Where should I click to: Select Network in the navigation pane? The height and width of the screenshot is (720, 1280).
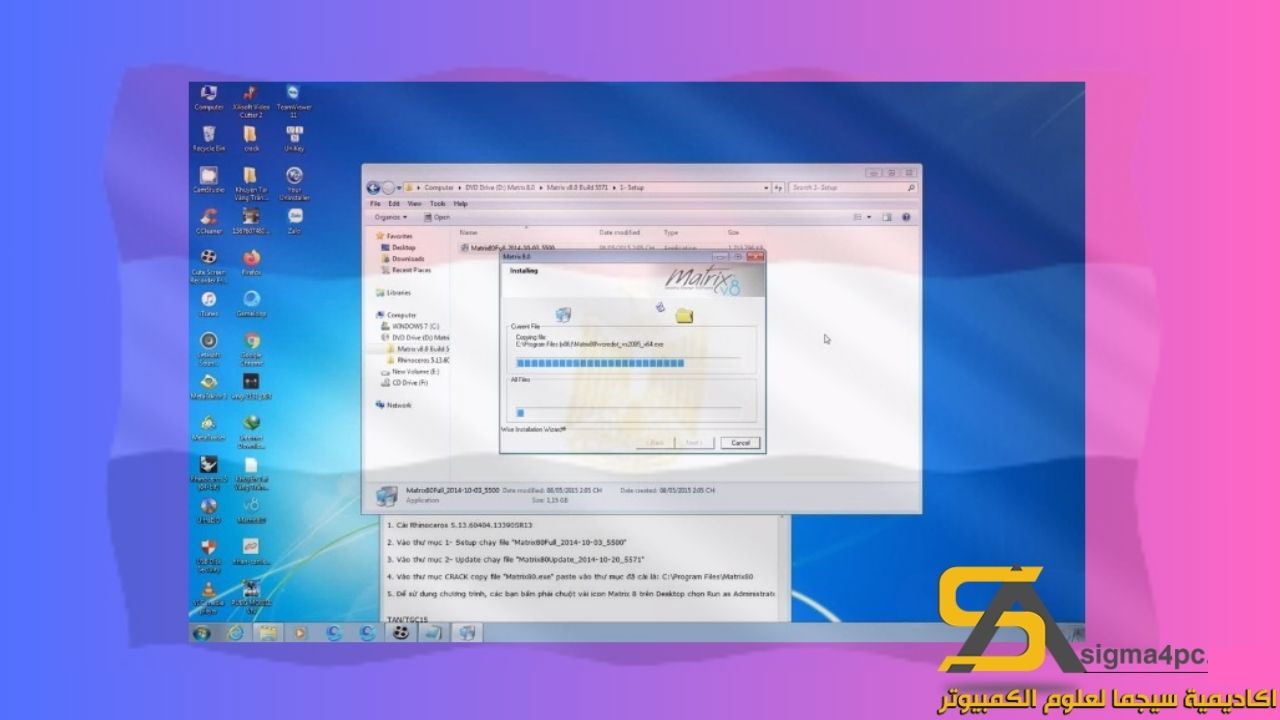393,405
